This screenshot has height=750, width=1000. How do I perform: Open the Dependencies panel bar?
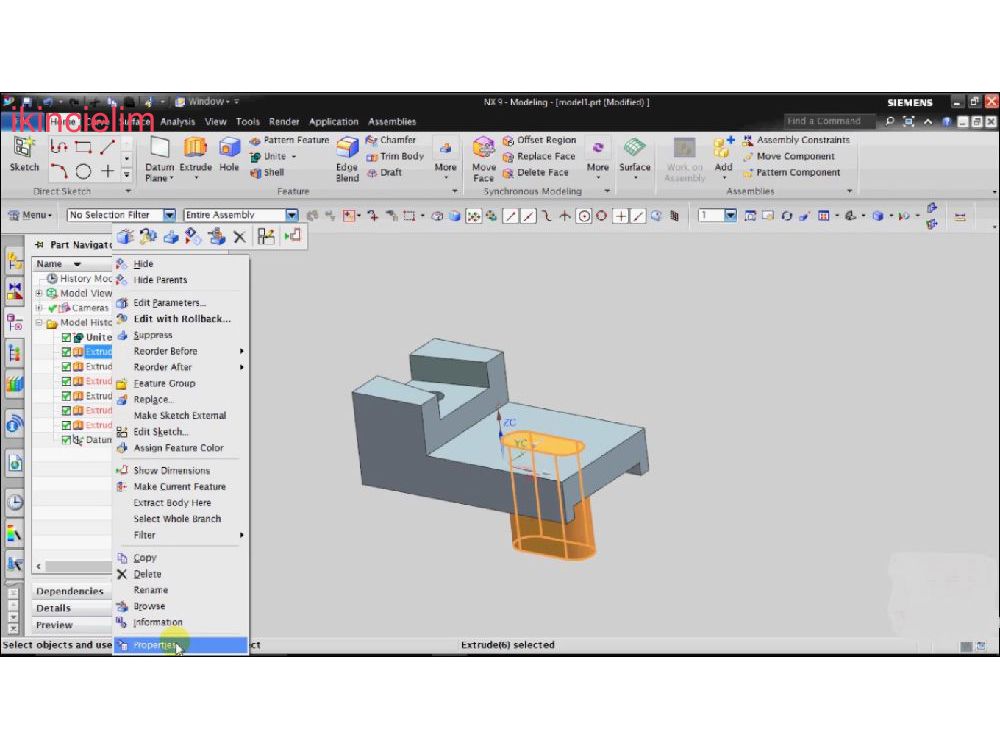point(72,591)
